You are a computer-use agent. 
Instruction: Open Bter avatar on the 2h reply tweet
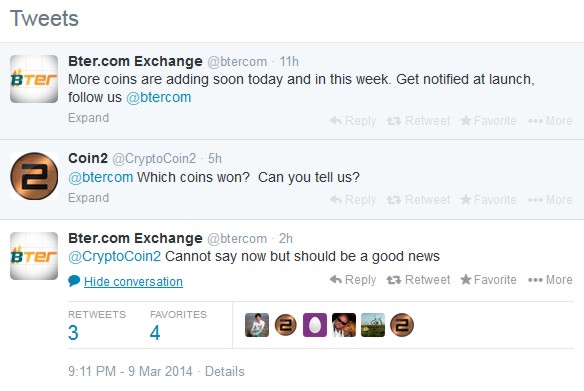click(34, 256)
